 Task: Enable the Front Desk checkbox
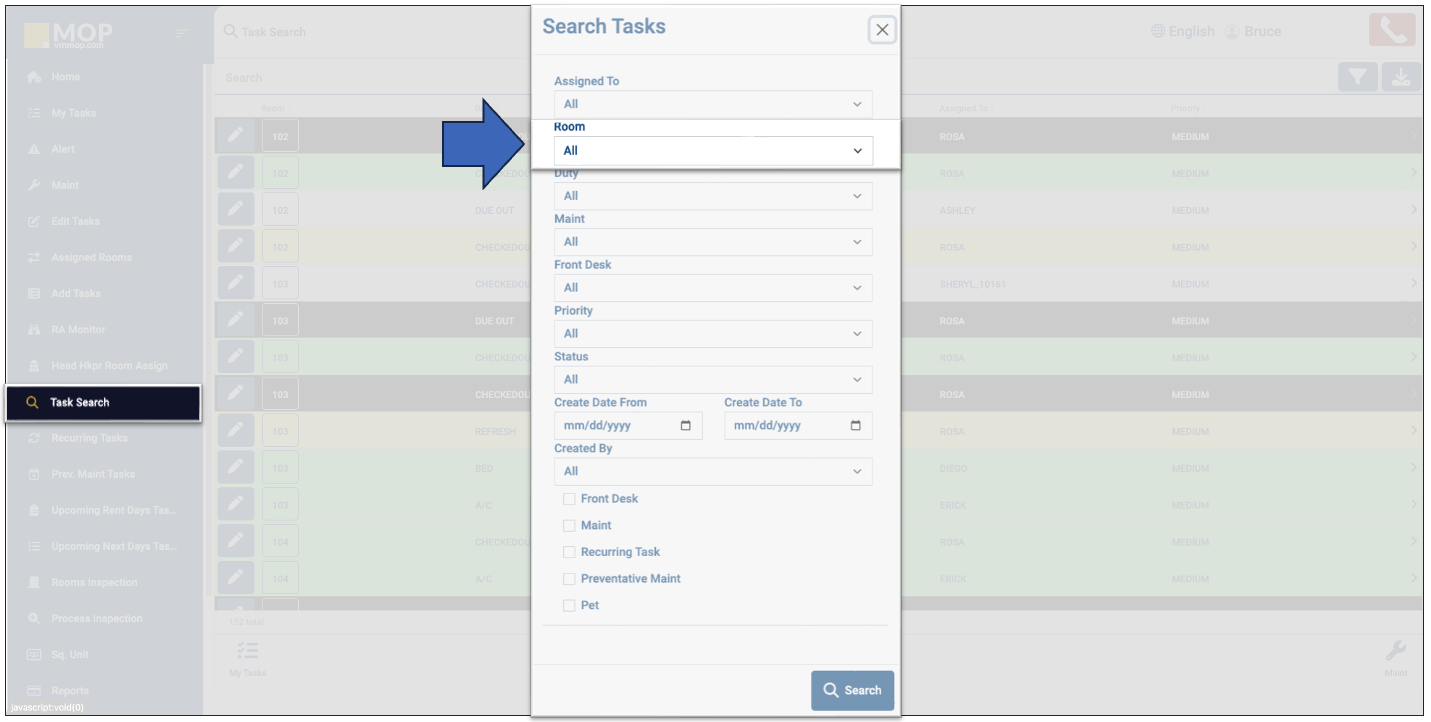[x=569, y=499]
